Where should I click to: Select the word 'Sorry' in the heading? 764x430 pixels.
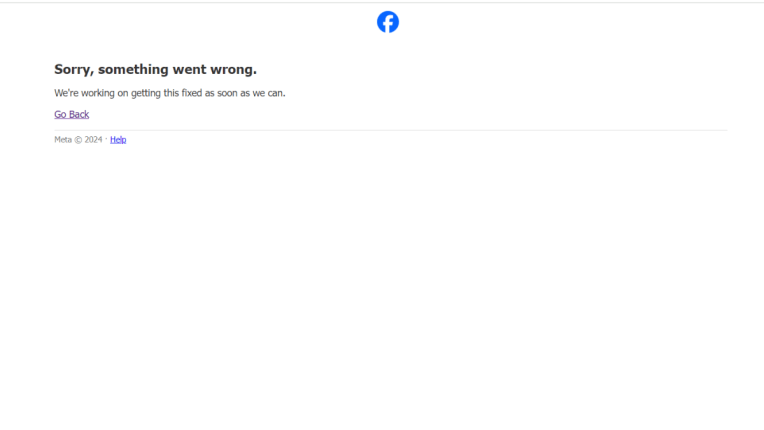pos(72,69)
